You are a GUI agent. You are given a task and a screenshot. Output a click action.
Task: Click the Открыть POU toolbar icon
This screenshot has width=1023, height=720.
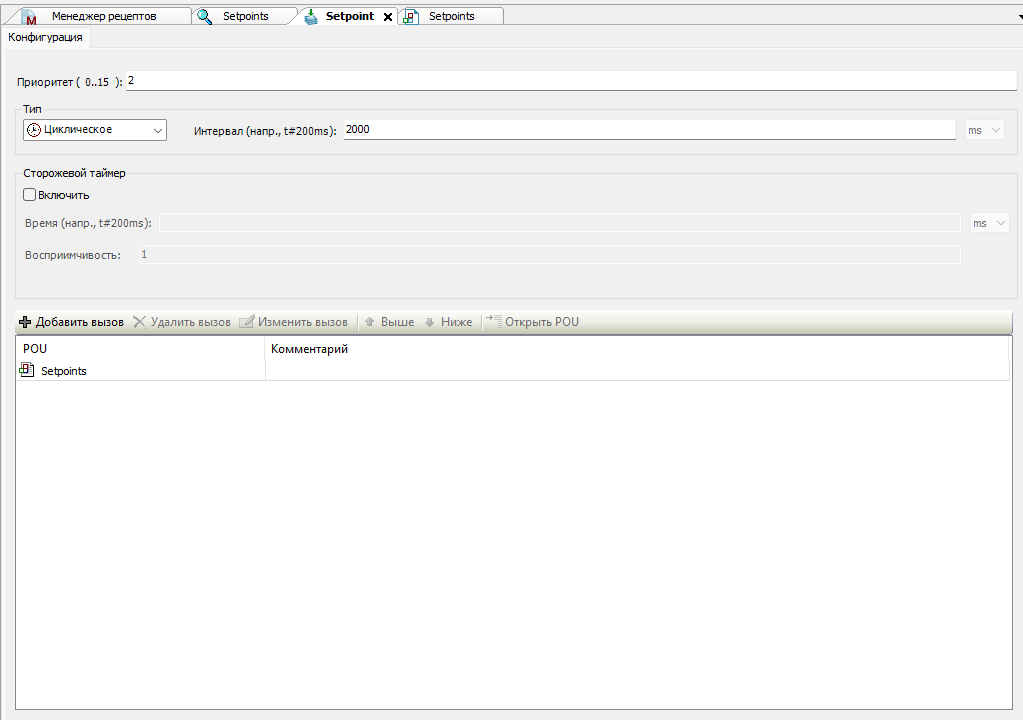point(493,321)
